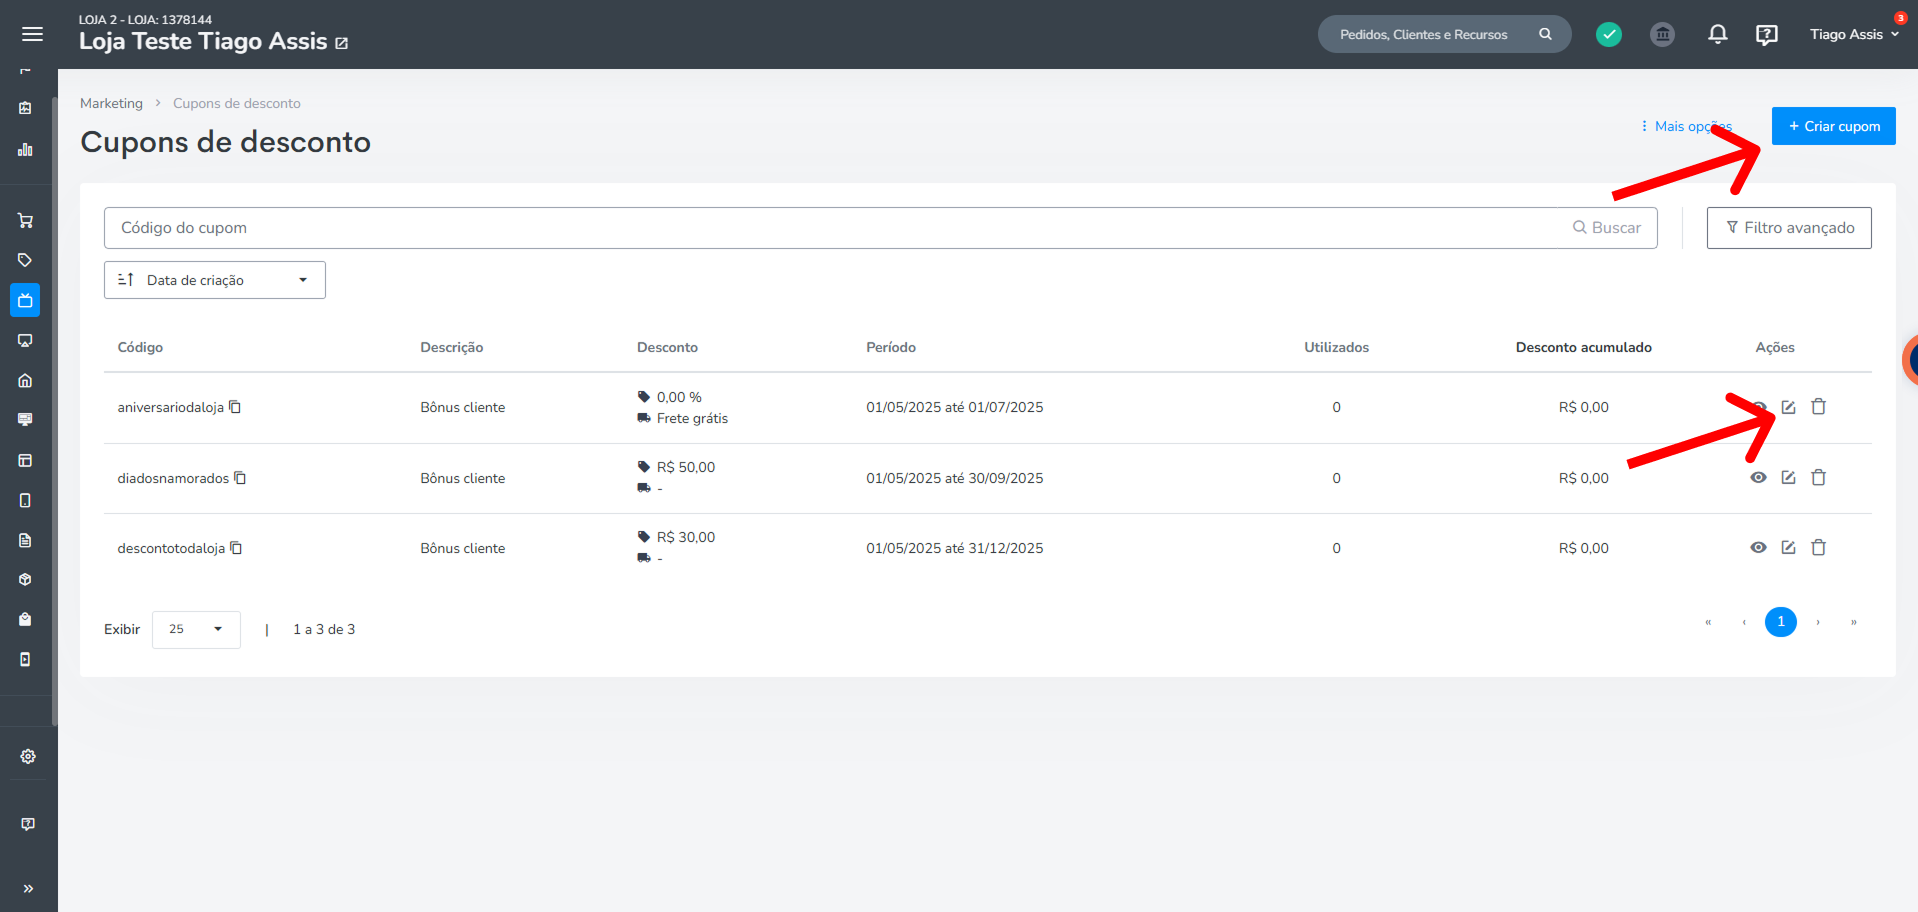Open the shopping cart icon in the sidebar

coord(25,220)
